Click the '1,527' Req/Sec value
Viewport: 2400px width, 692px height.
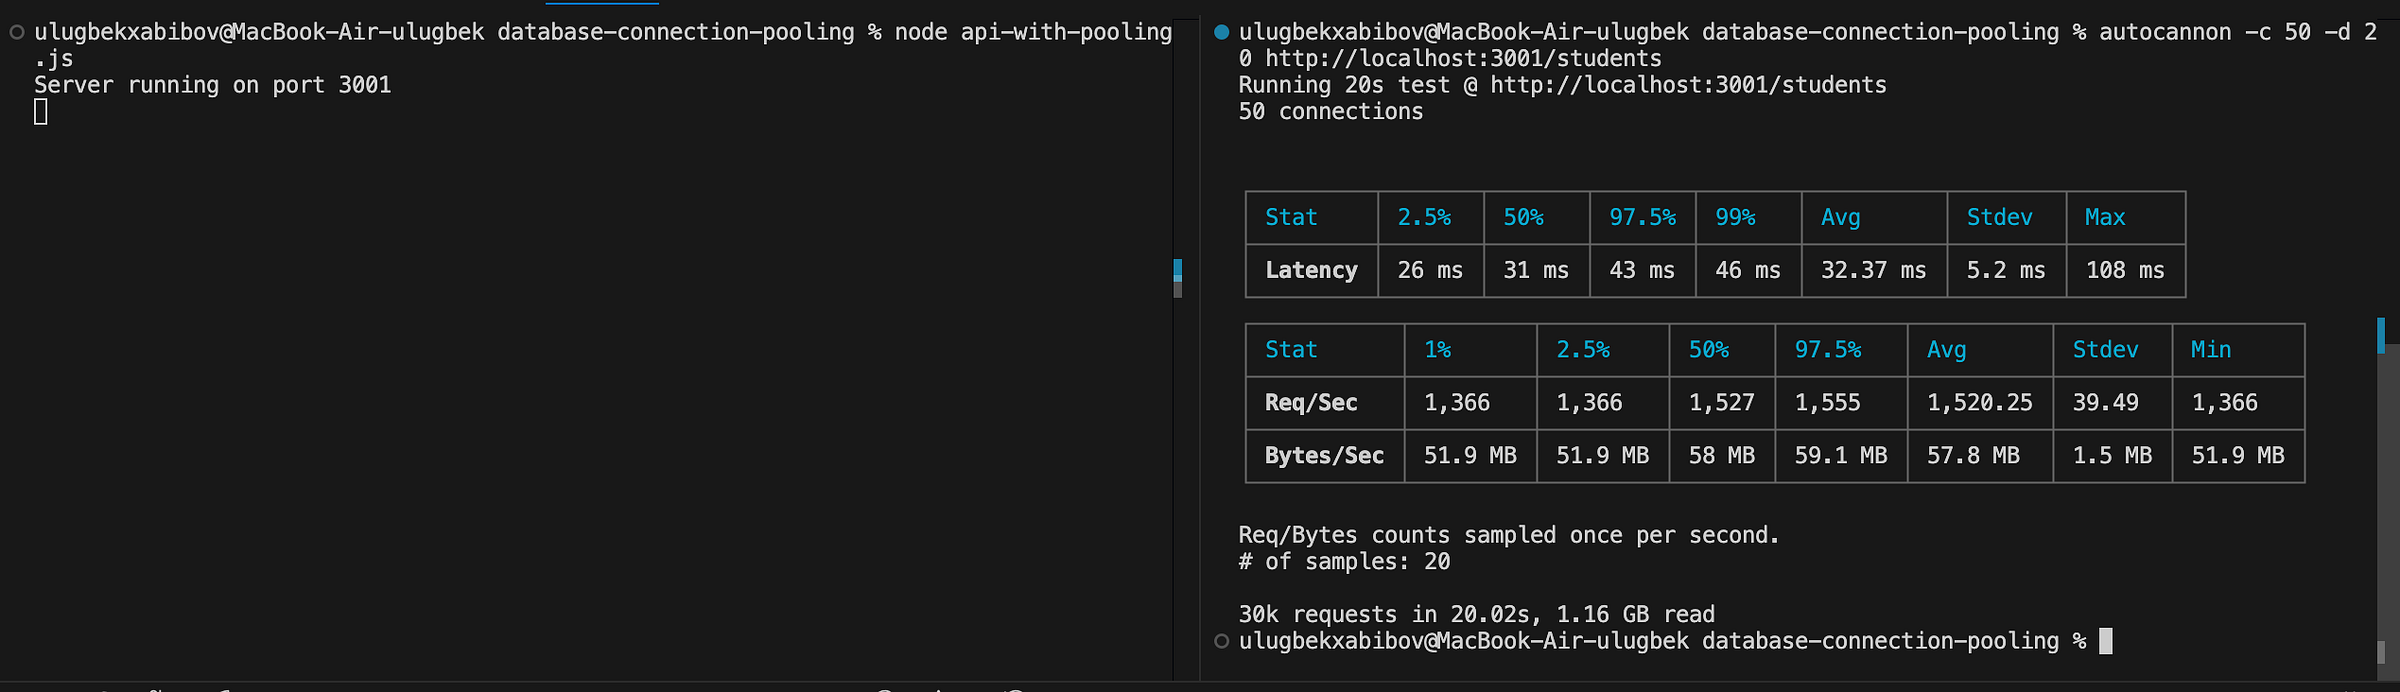coord(1721,403)
